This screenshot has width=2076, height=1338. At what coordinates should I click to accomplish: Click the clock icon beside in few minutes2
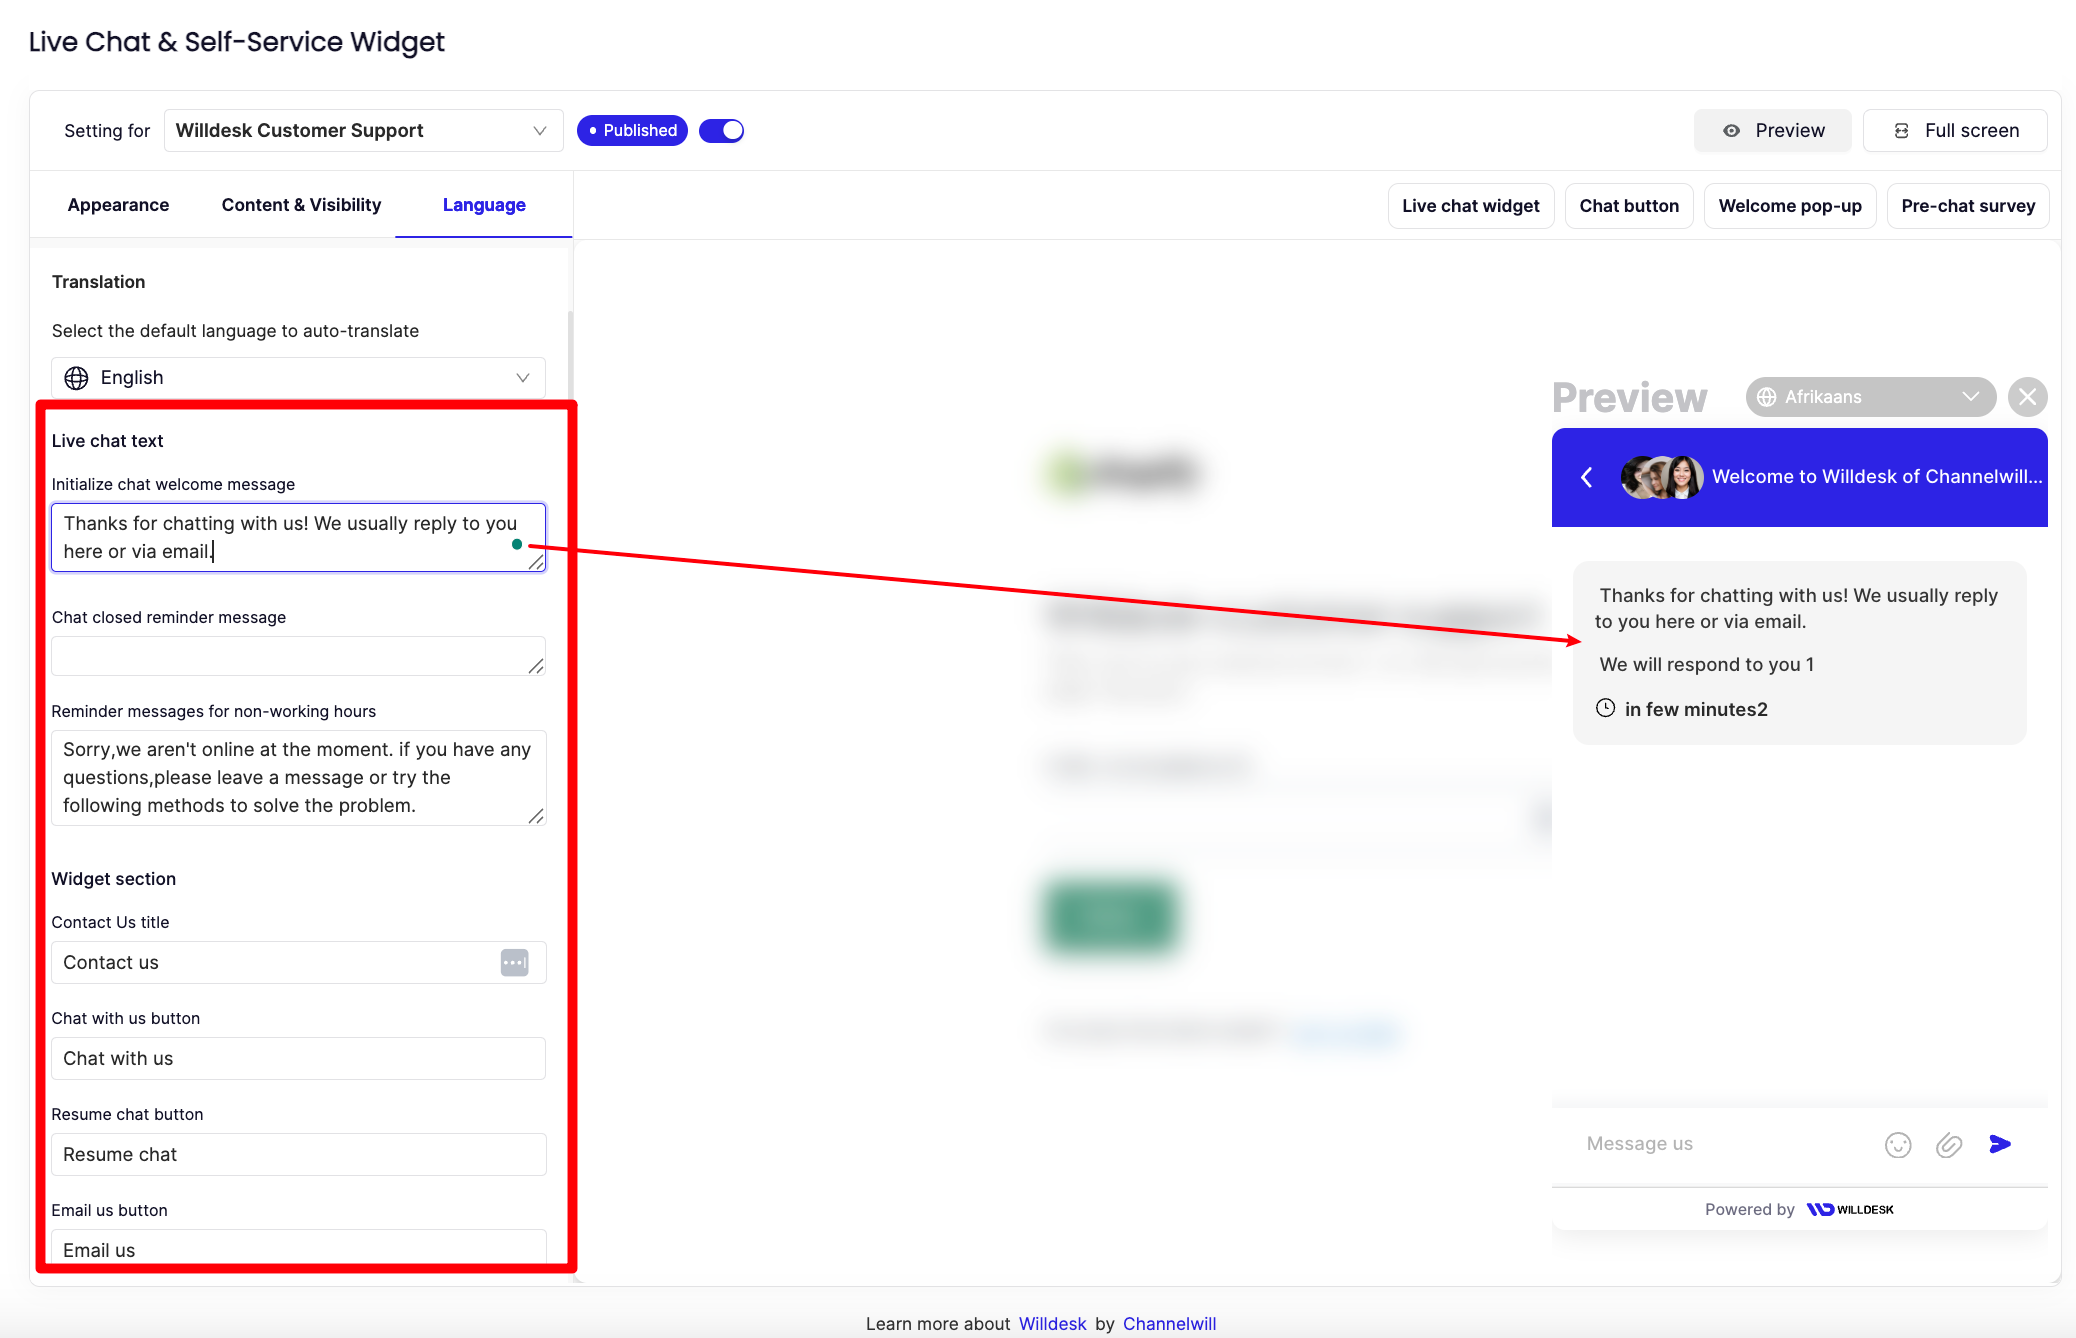1605,708
